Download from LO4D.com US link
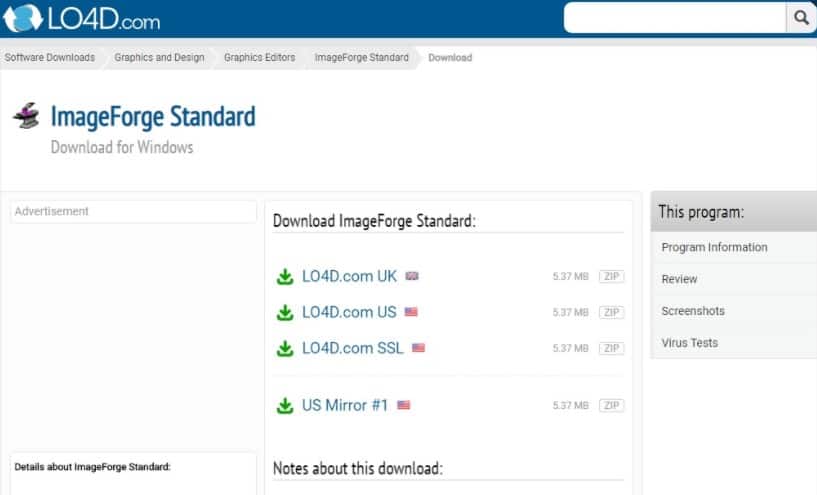817x495 pixels. coord(349,312)
